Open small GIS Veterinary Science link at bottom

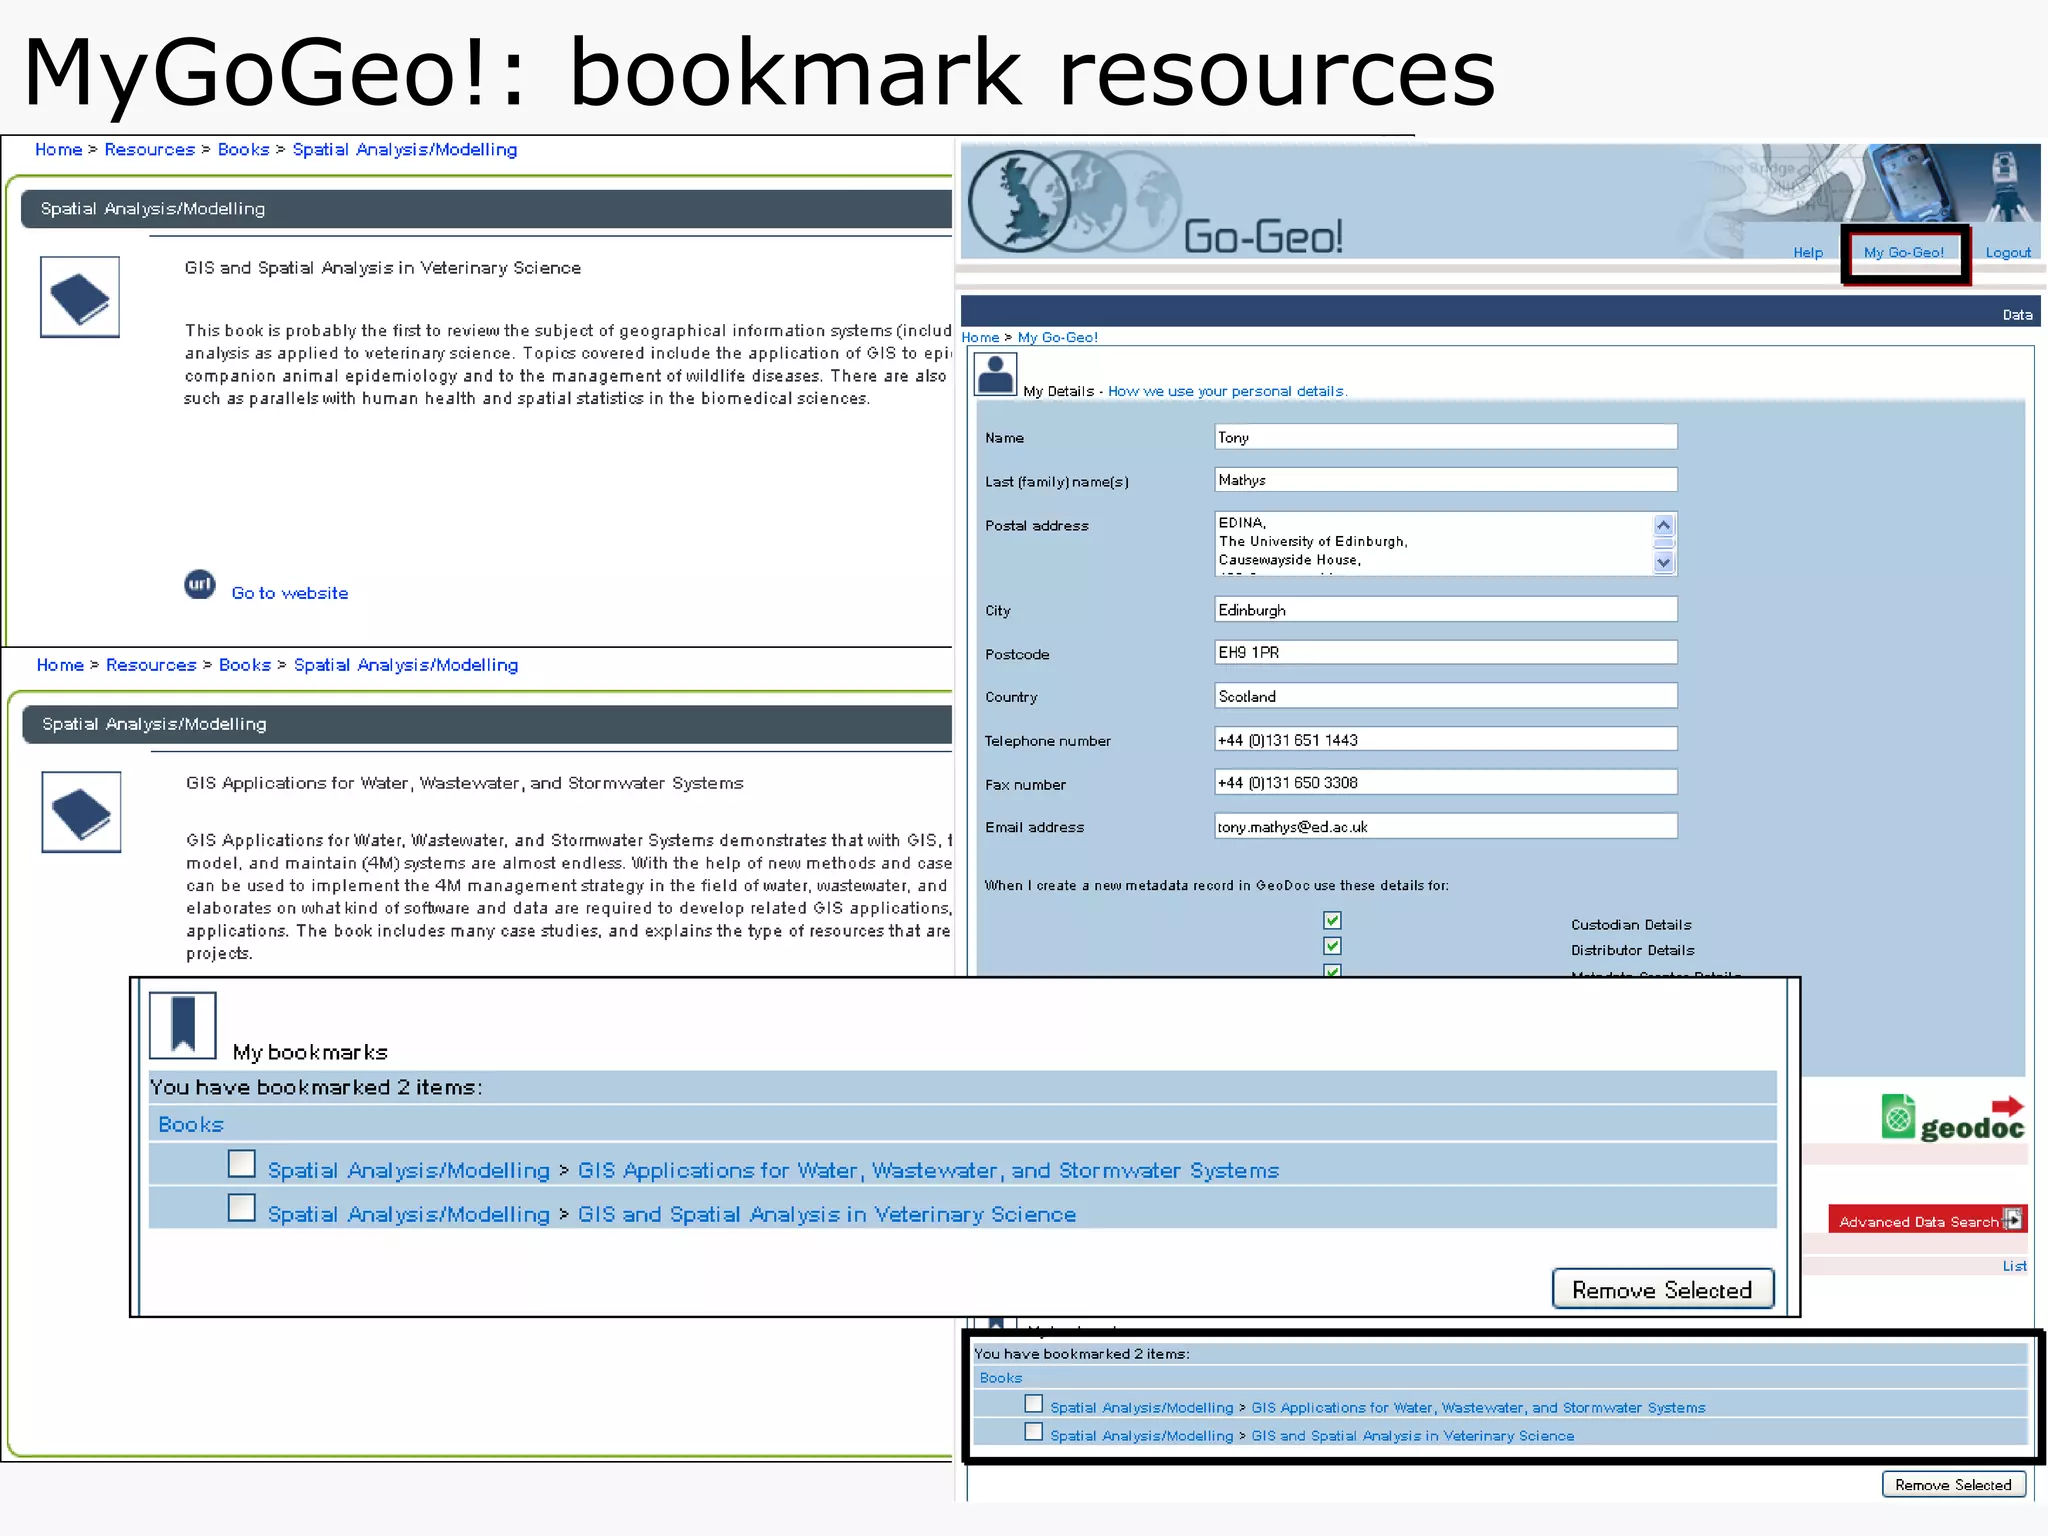(x=1412, y=1435)
